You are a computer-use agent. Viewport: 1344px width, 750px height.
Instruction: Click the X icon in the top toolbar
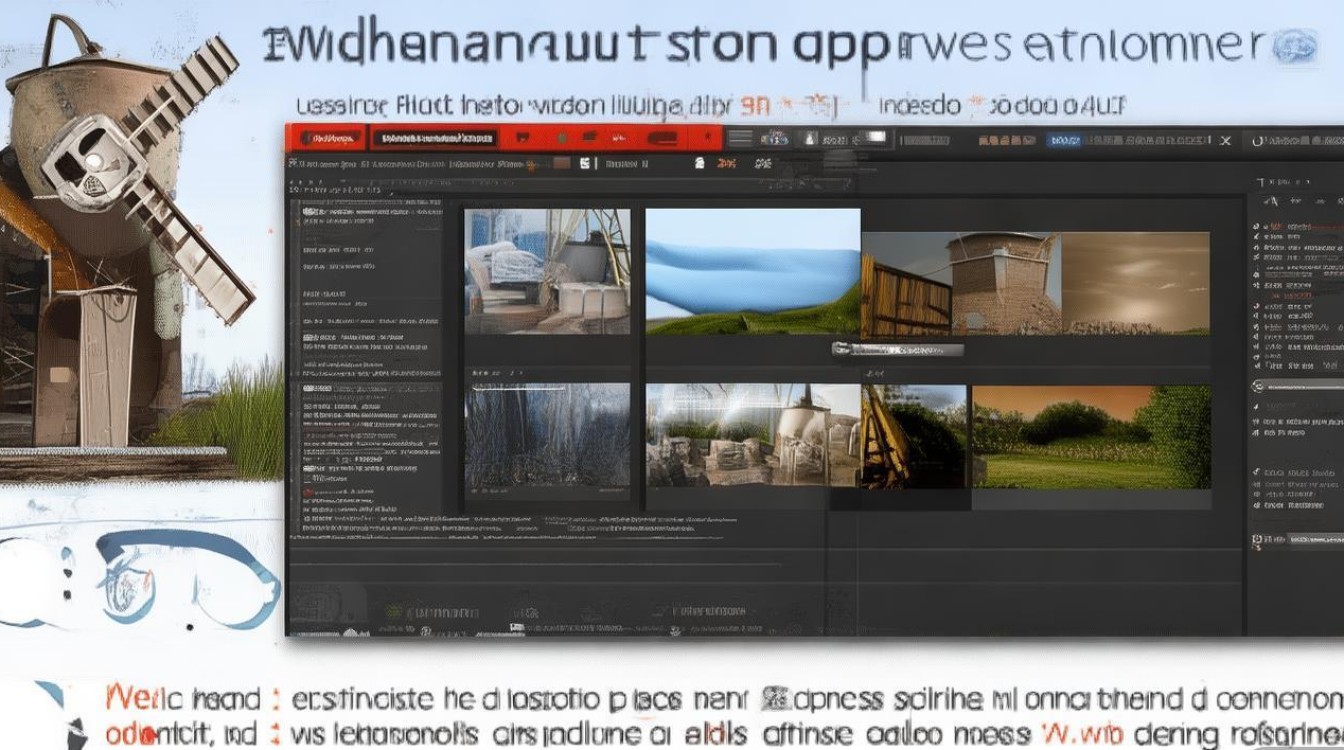1225,141
